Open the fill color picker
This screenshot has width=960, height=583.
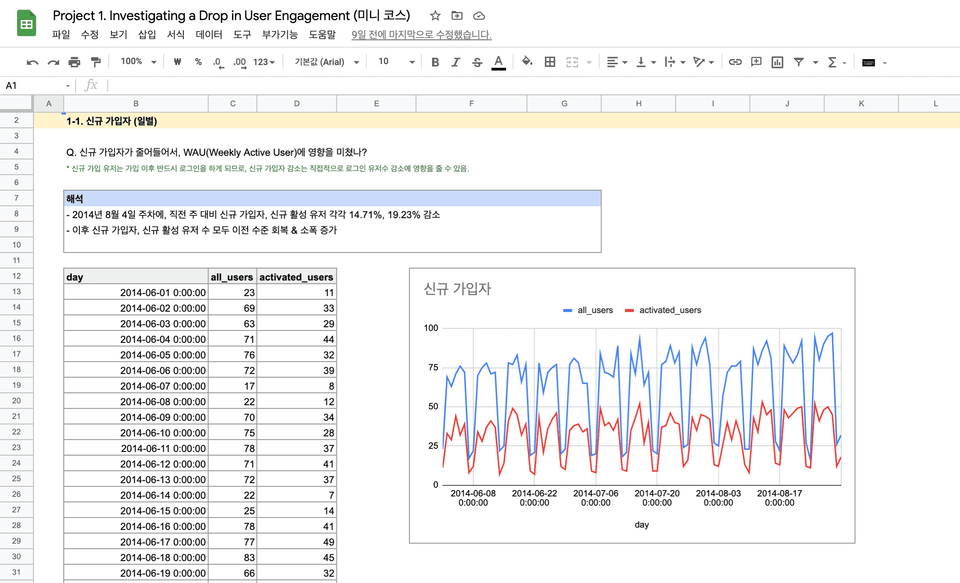click(x=527, y=62)
